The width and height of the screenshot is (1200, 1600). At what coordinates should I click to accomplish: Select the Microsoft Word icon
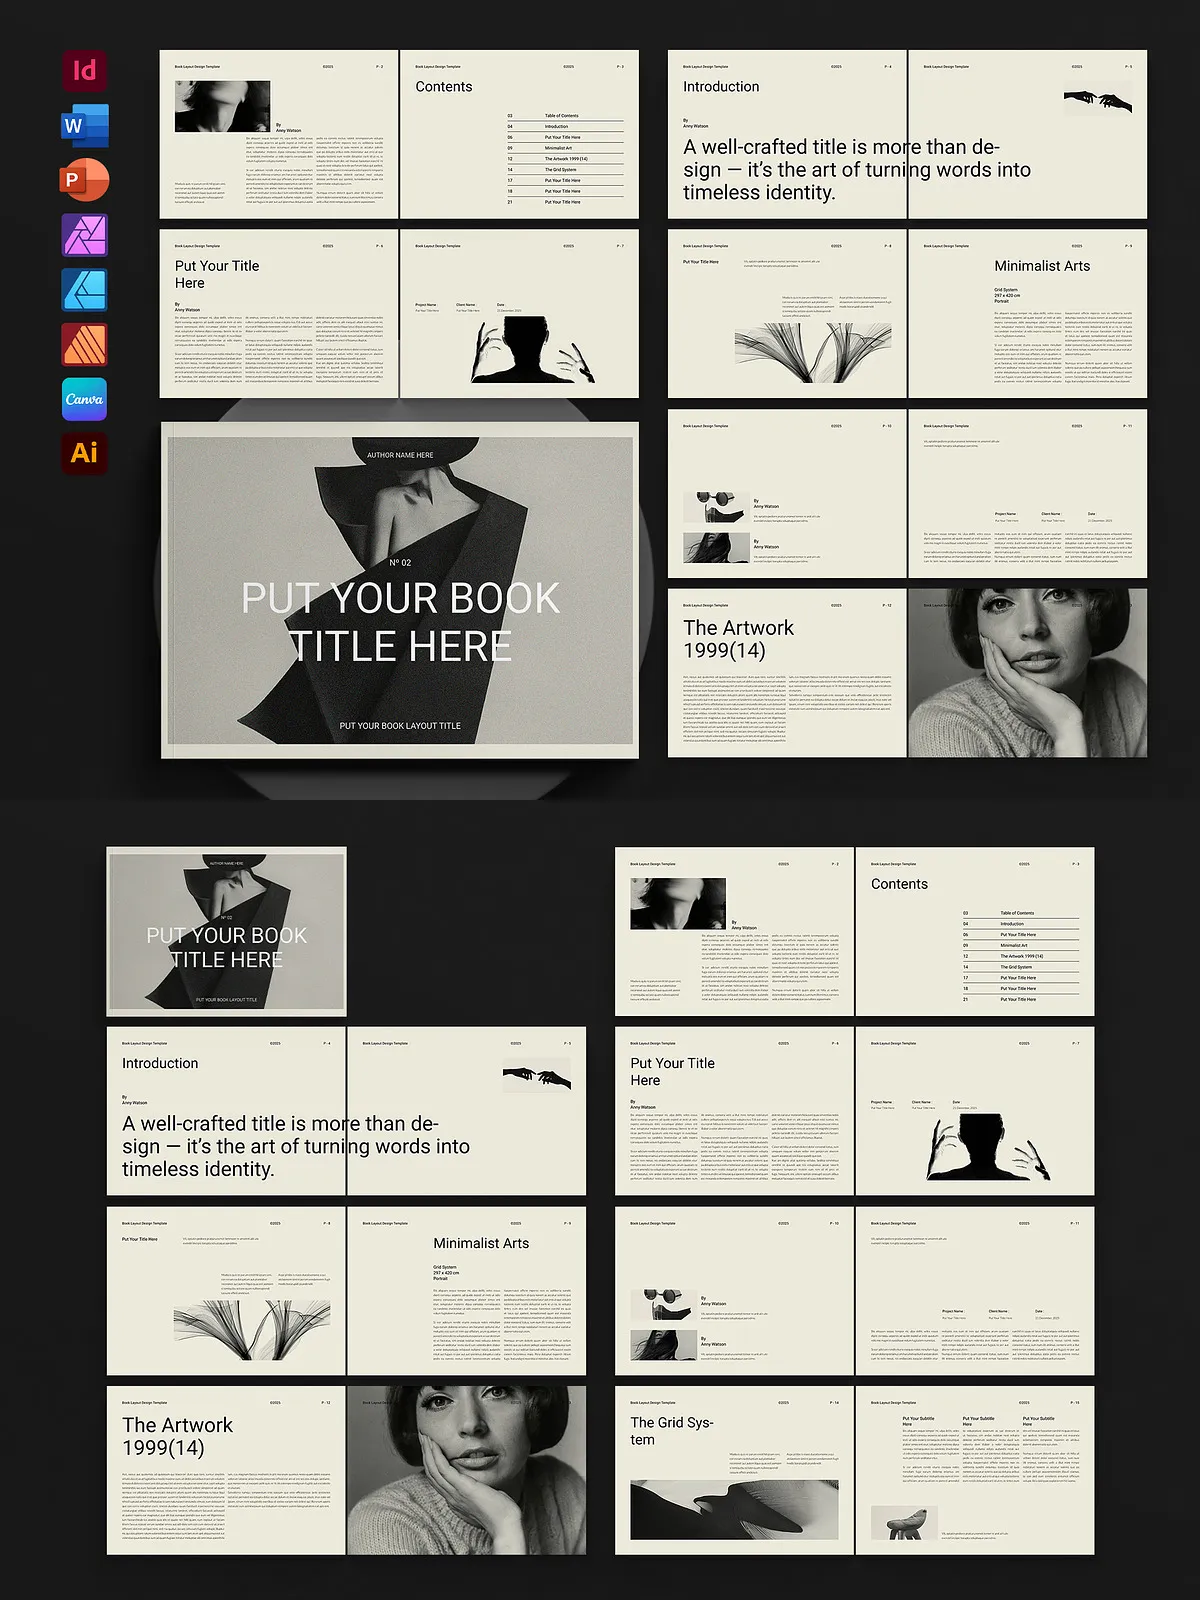point(85,126)
